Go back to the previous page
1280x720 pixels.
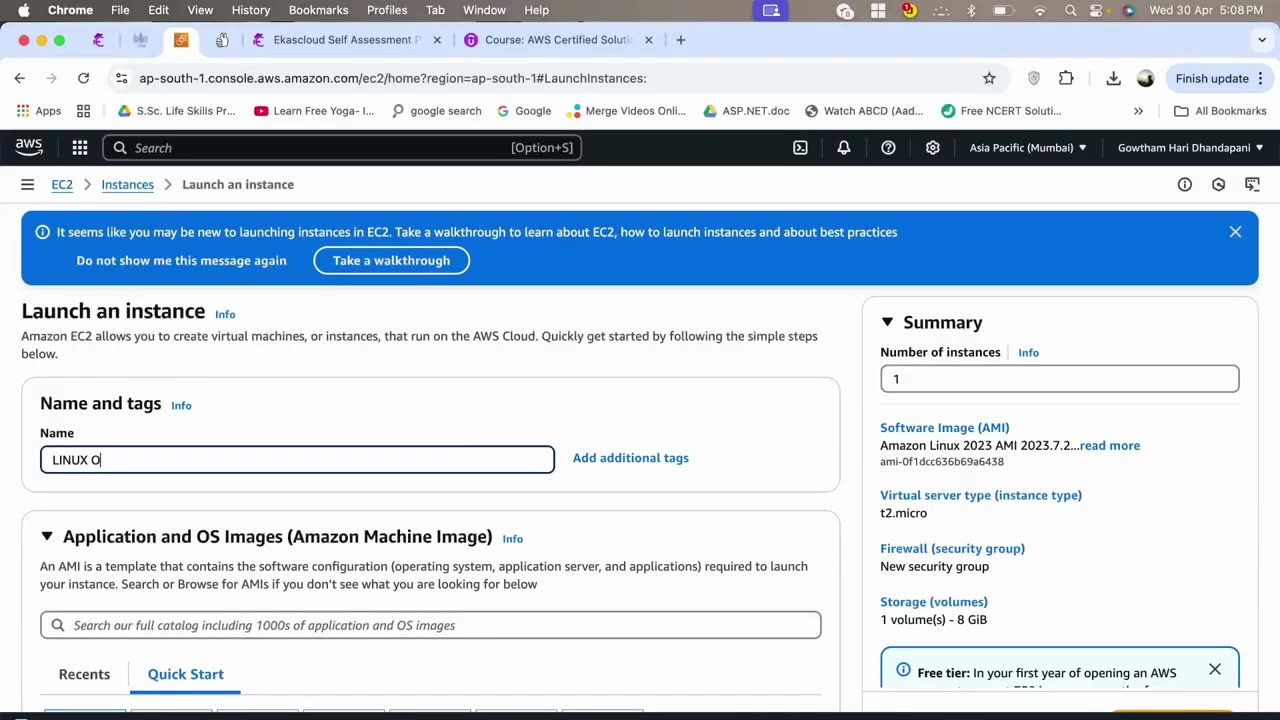coord(20,78)
